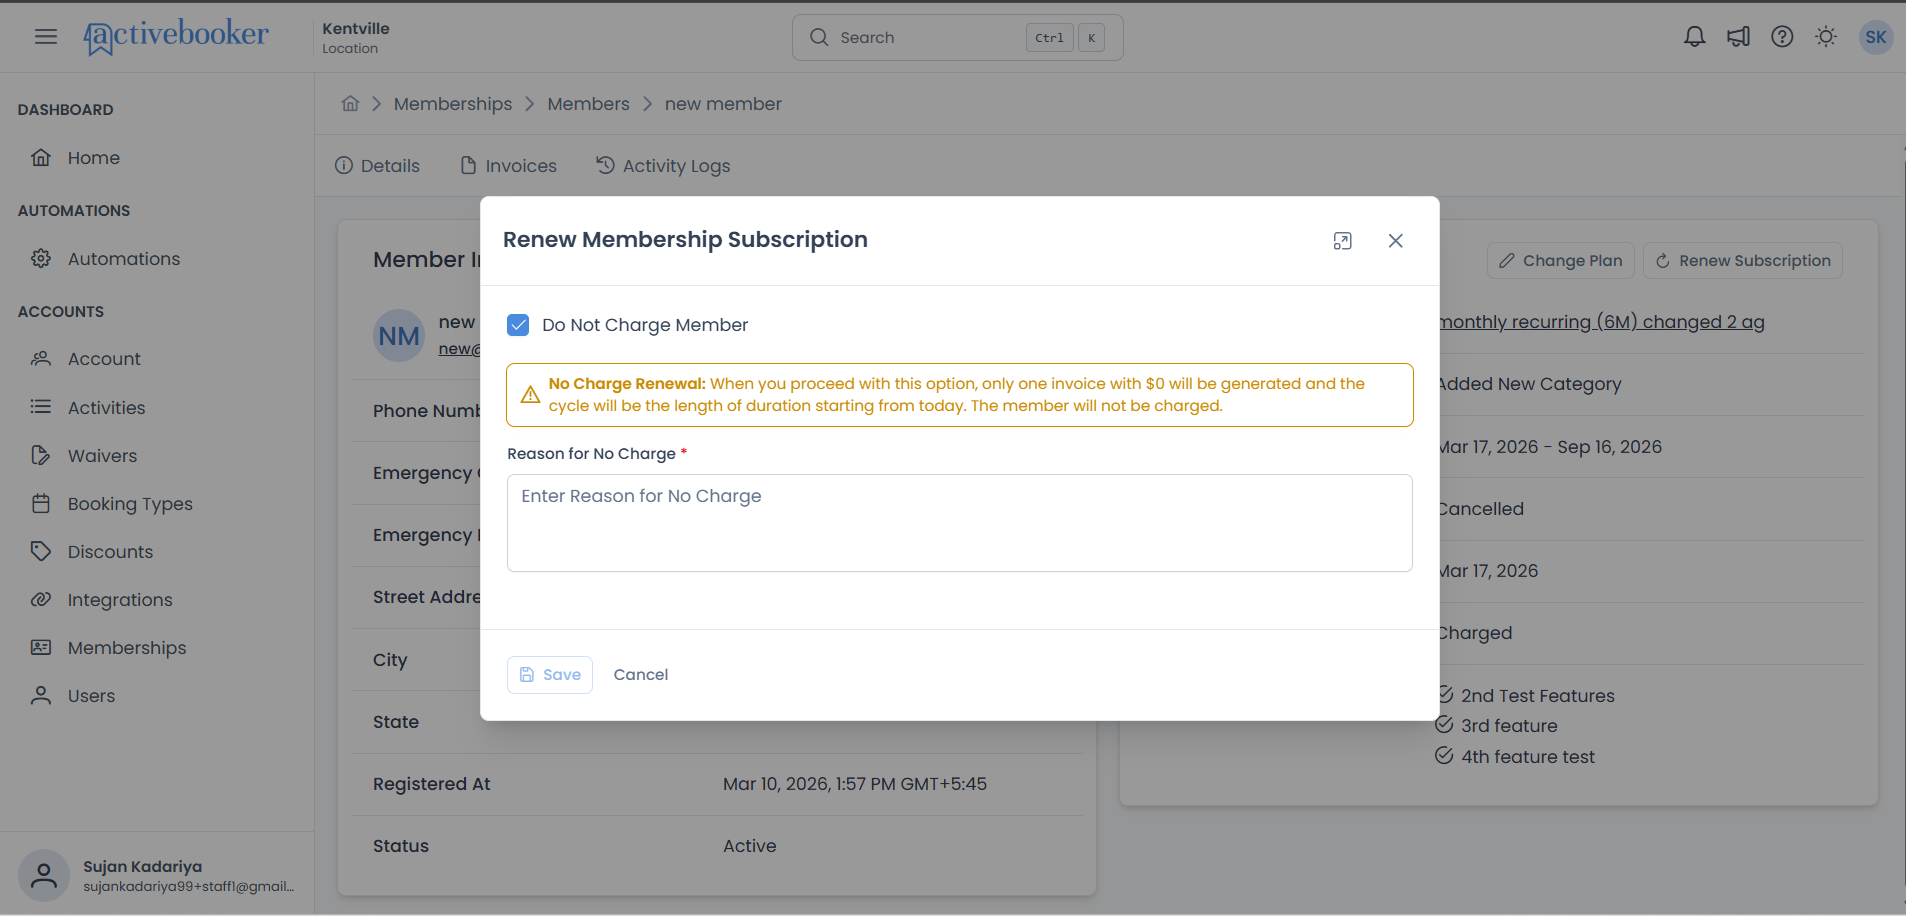This screenshot has height=916, width=1906.
Task: Click the Ctrl K shortcut badge
Action: pos(1065,38)
